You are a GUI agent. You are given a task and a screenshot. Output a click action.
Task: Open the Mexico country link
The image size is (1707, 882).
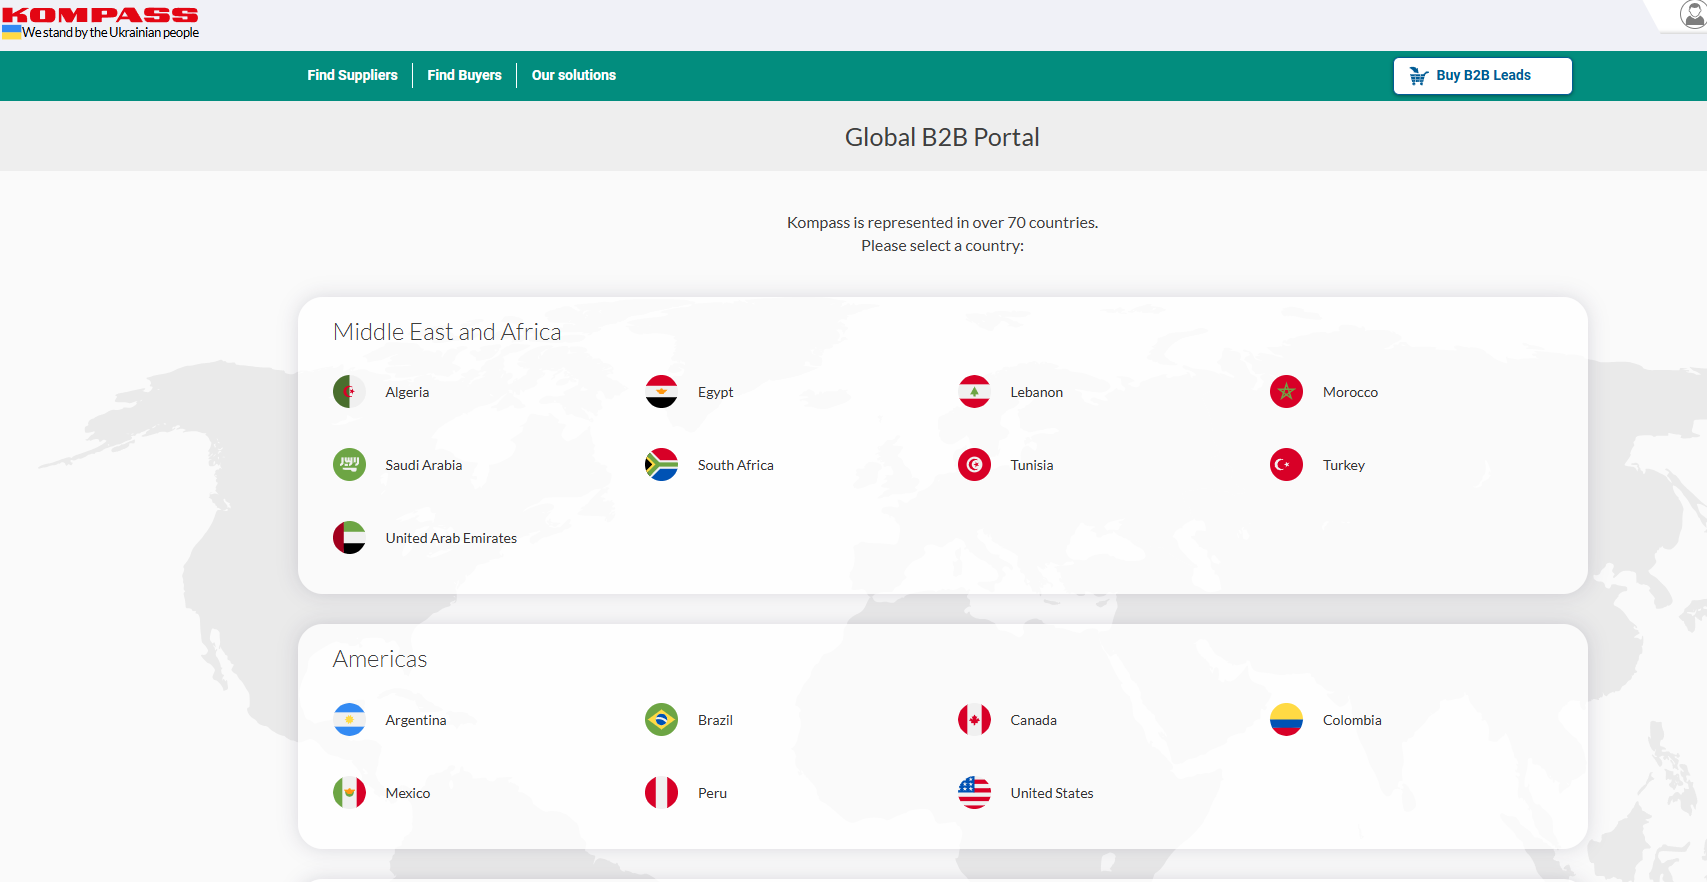(407, 793)
